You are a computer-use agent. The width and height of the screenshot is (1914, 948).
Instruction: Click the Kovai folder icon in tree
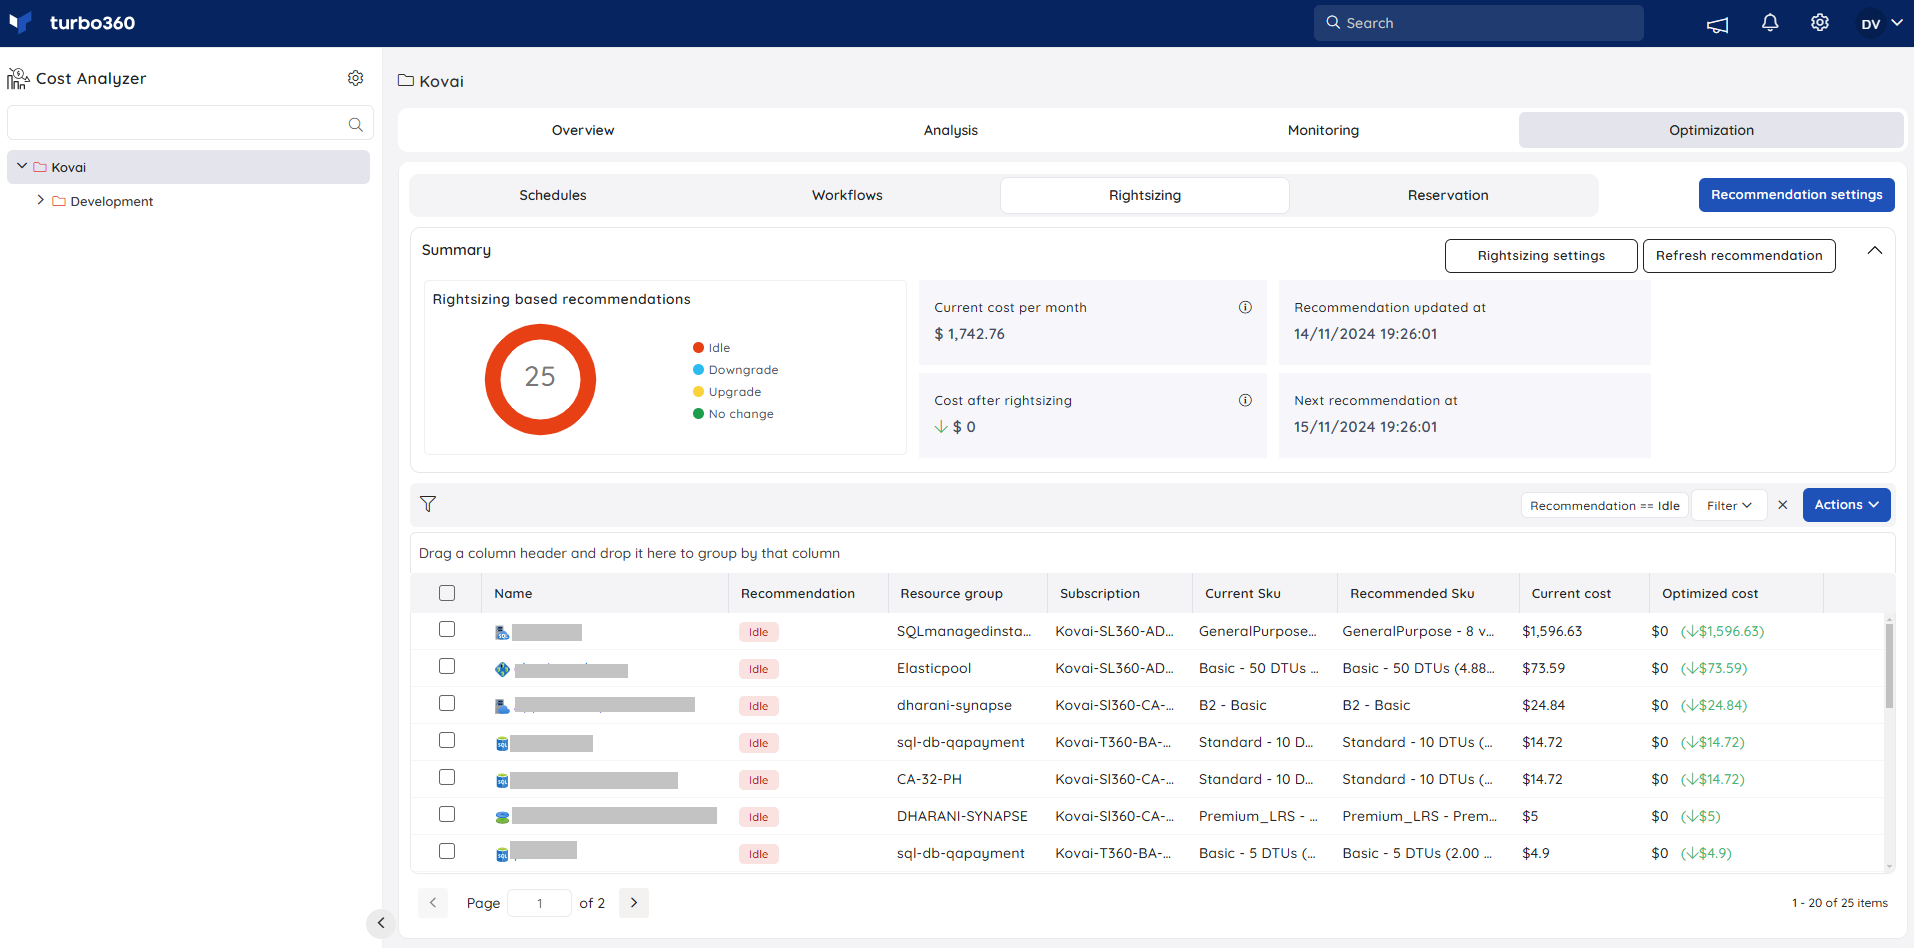40,167
